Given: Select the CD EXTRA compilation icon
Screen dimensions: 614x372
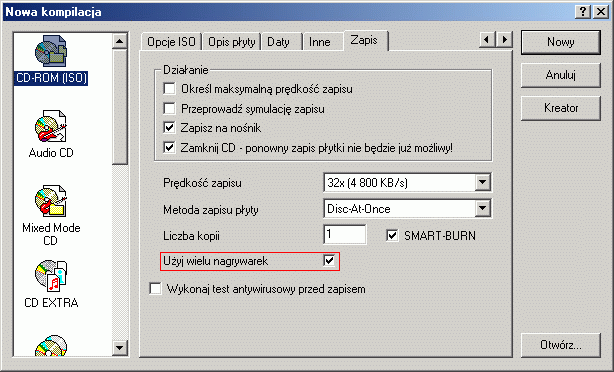Looking at the screenshot, I should click(x=51, y=284).
